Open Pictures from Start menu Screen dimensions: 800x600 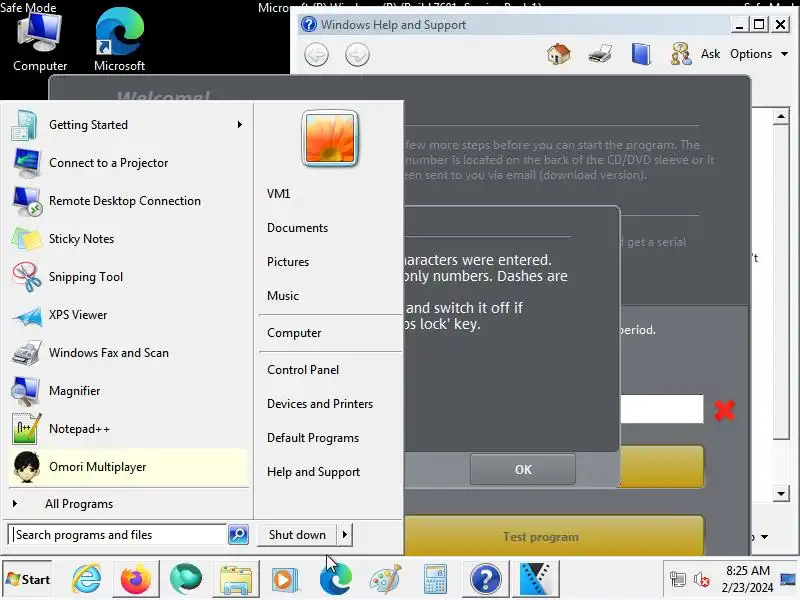(x=288, y=262)
